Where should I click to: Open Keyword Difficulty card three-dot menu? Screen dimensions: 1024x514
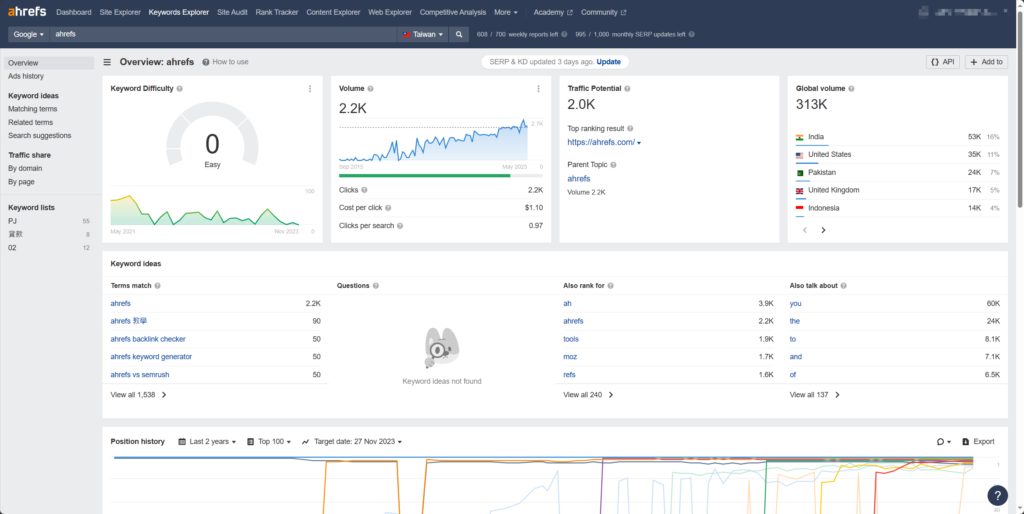(x=310, y=89)
